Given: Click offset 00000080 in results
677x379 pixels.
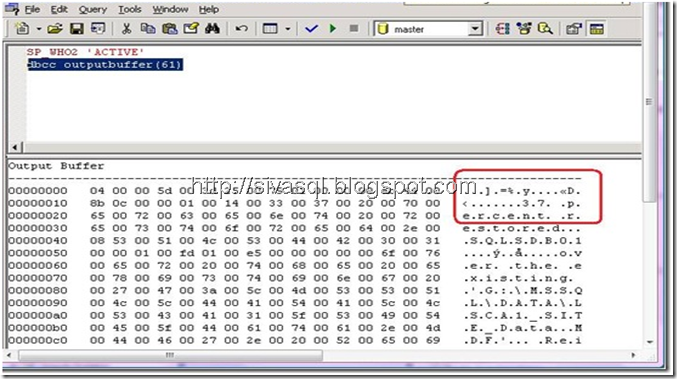Looking at the screenshot, I should [x=38, y=291].
